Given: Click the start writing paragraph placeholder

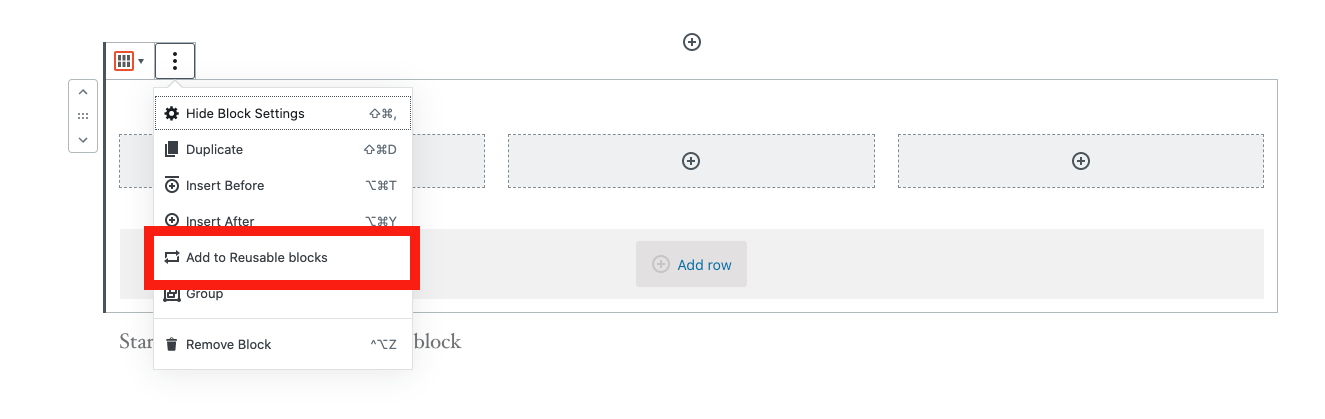Looking at the screenshot, I should (x=290, y=342).
